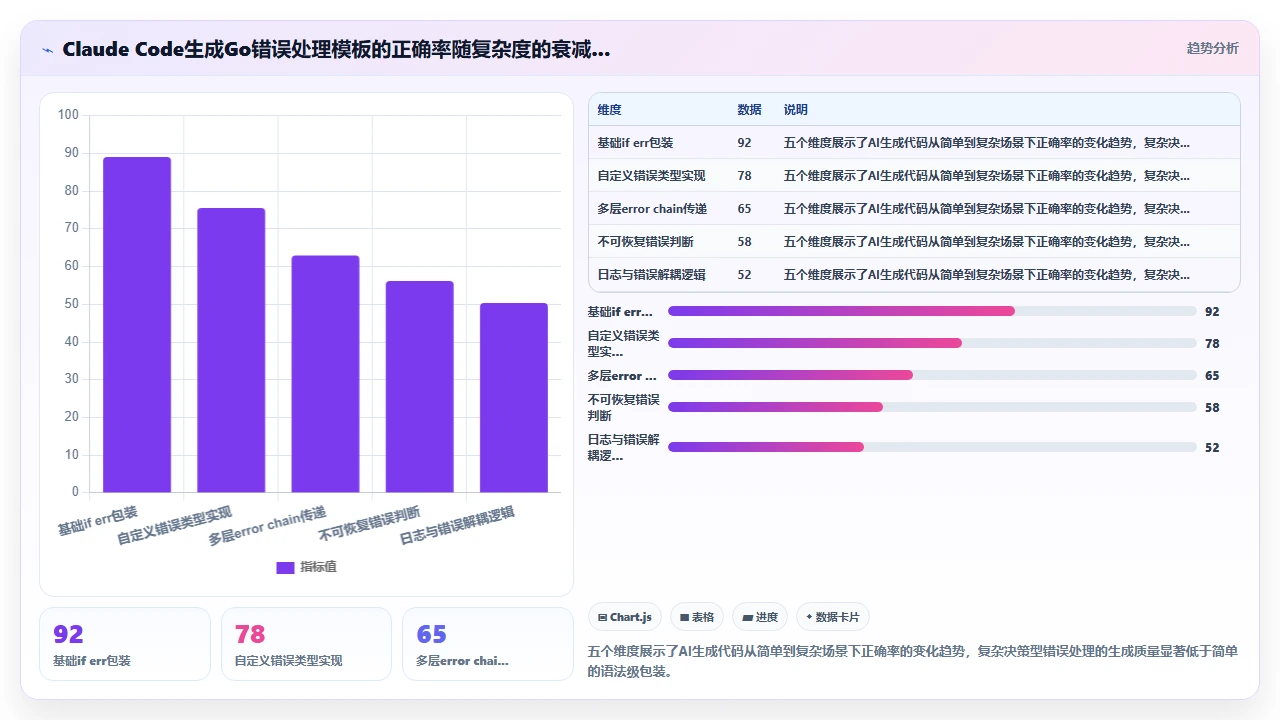Click the 表格 tag chip
Image resolution: width=1280 pixels, height=720 pixels.
(697, 617)
